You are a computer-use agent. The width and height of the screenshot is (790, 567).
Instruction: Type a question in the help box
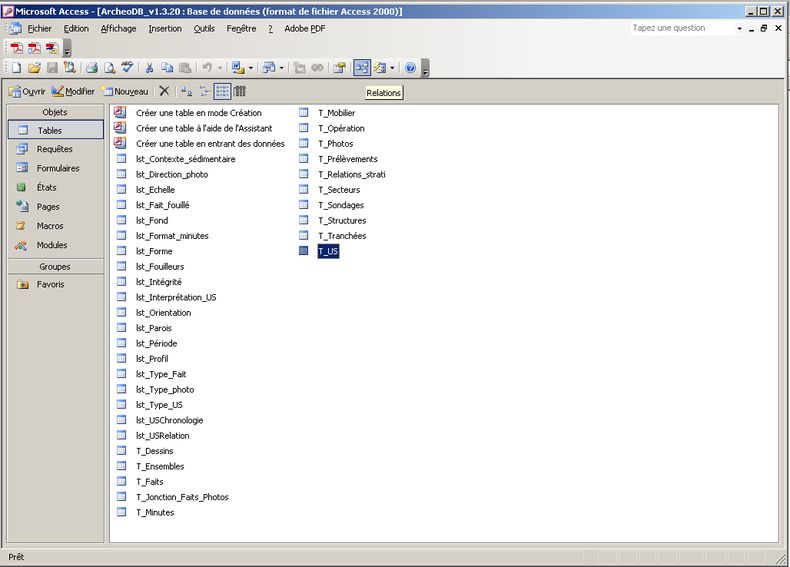point(681,28)
